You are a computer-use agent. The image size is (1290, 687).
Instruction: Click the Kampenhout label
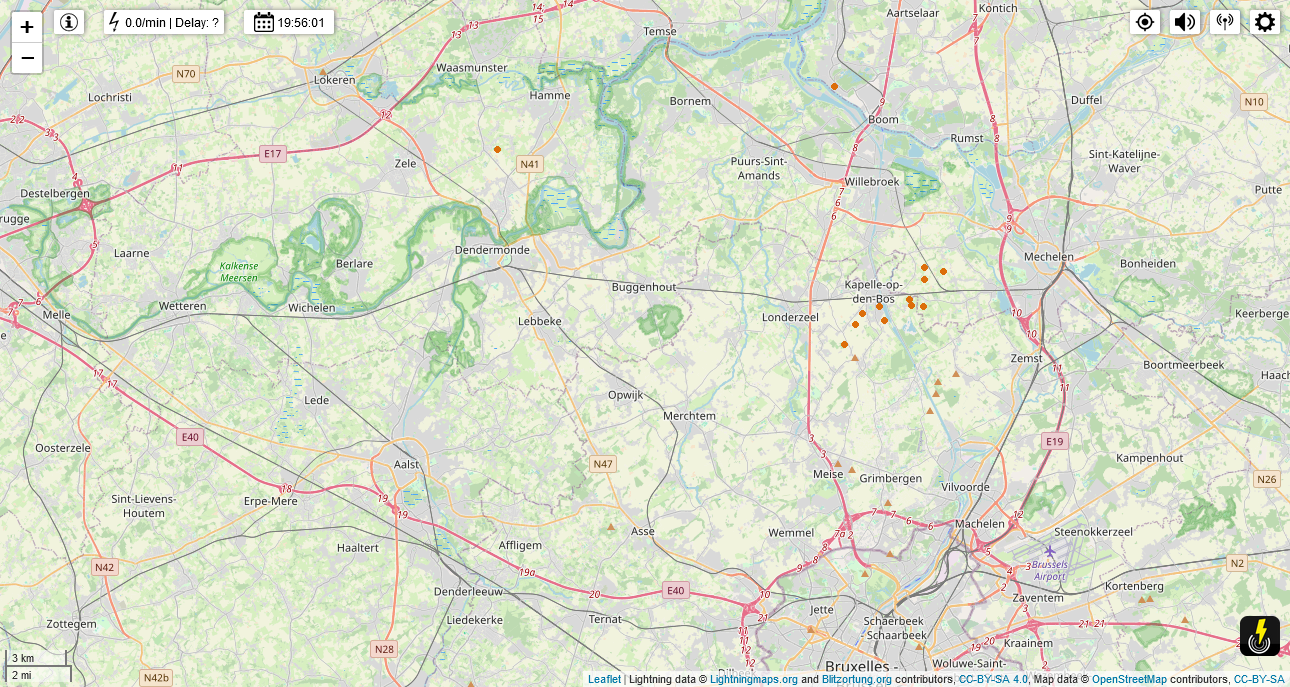(1150, 458)
